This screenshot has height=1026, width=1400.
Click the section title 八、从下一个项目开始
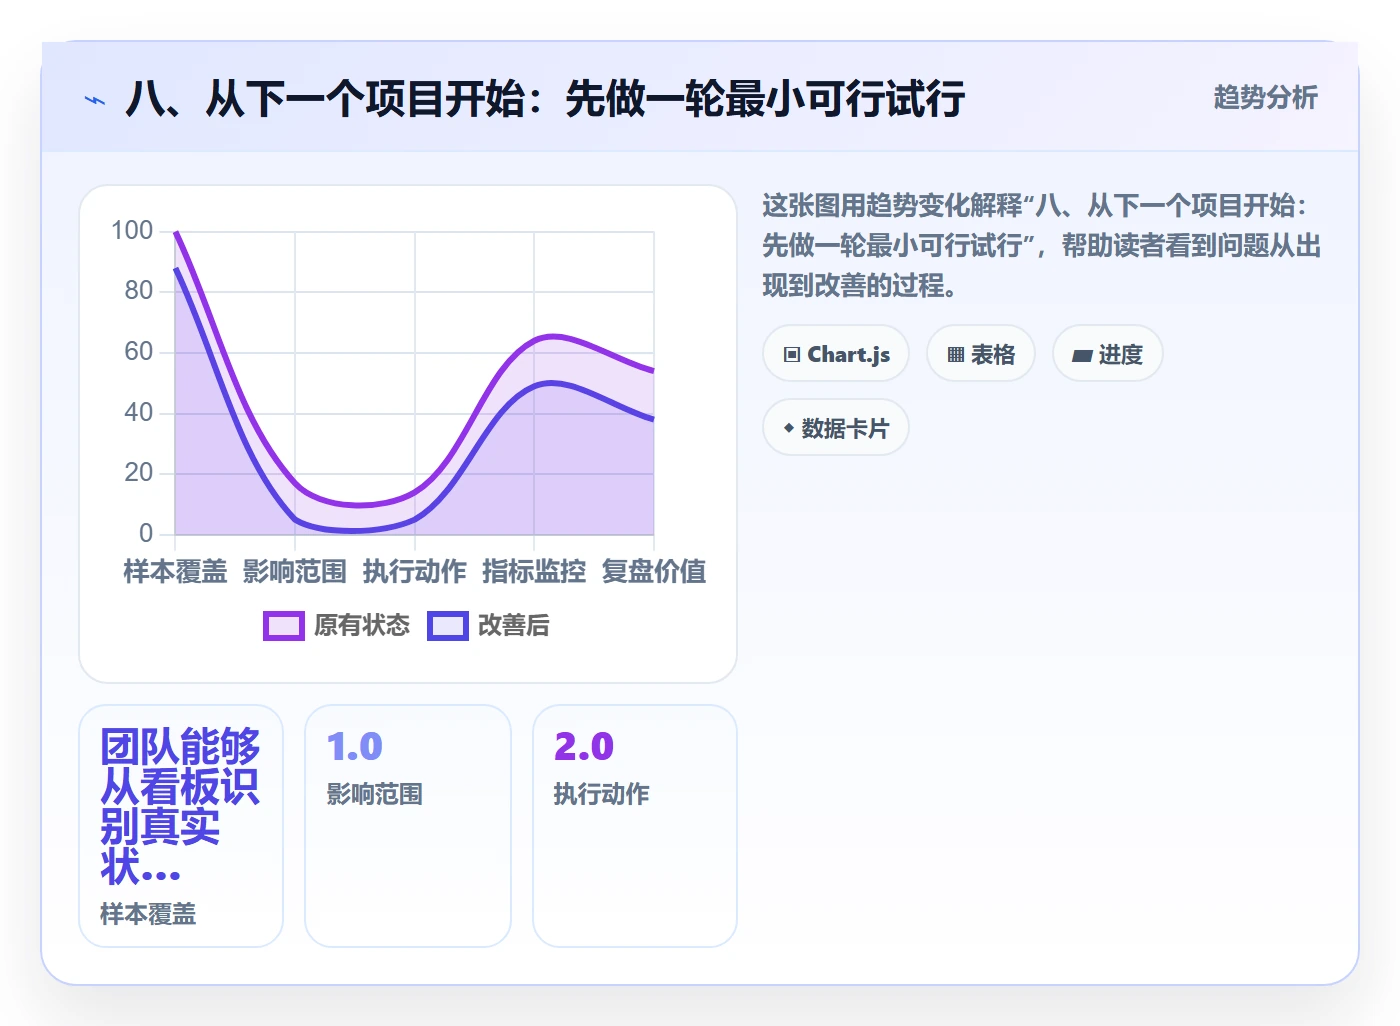pos(544,99)
